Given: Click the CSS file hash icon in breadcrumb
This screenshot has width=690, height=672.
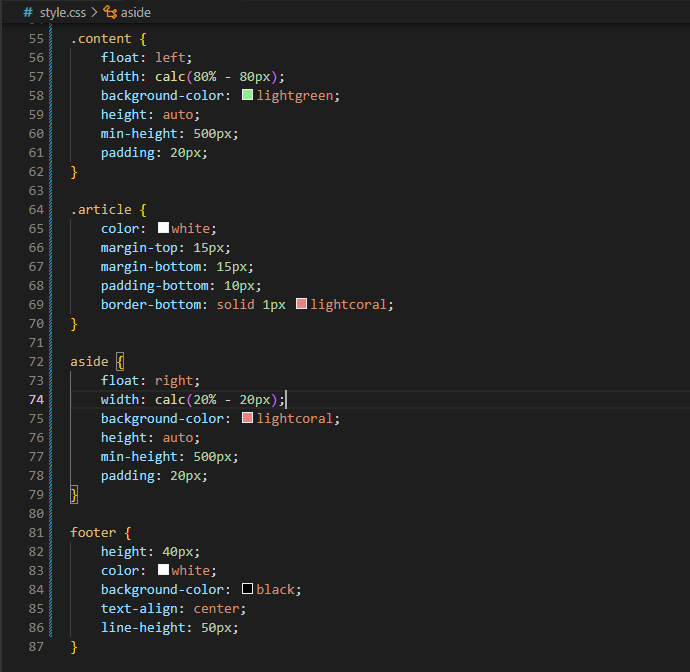Looking at the screenshot, I should pyautogui.click(x=28, y=12).
